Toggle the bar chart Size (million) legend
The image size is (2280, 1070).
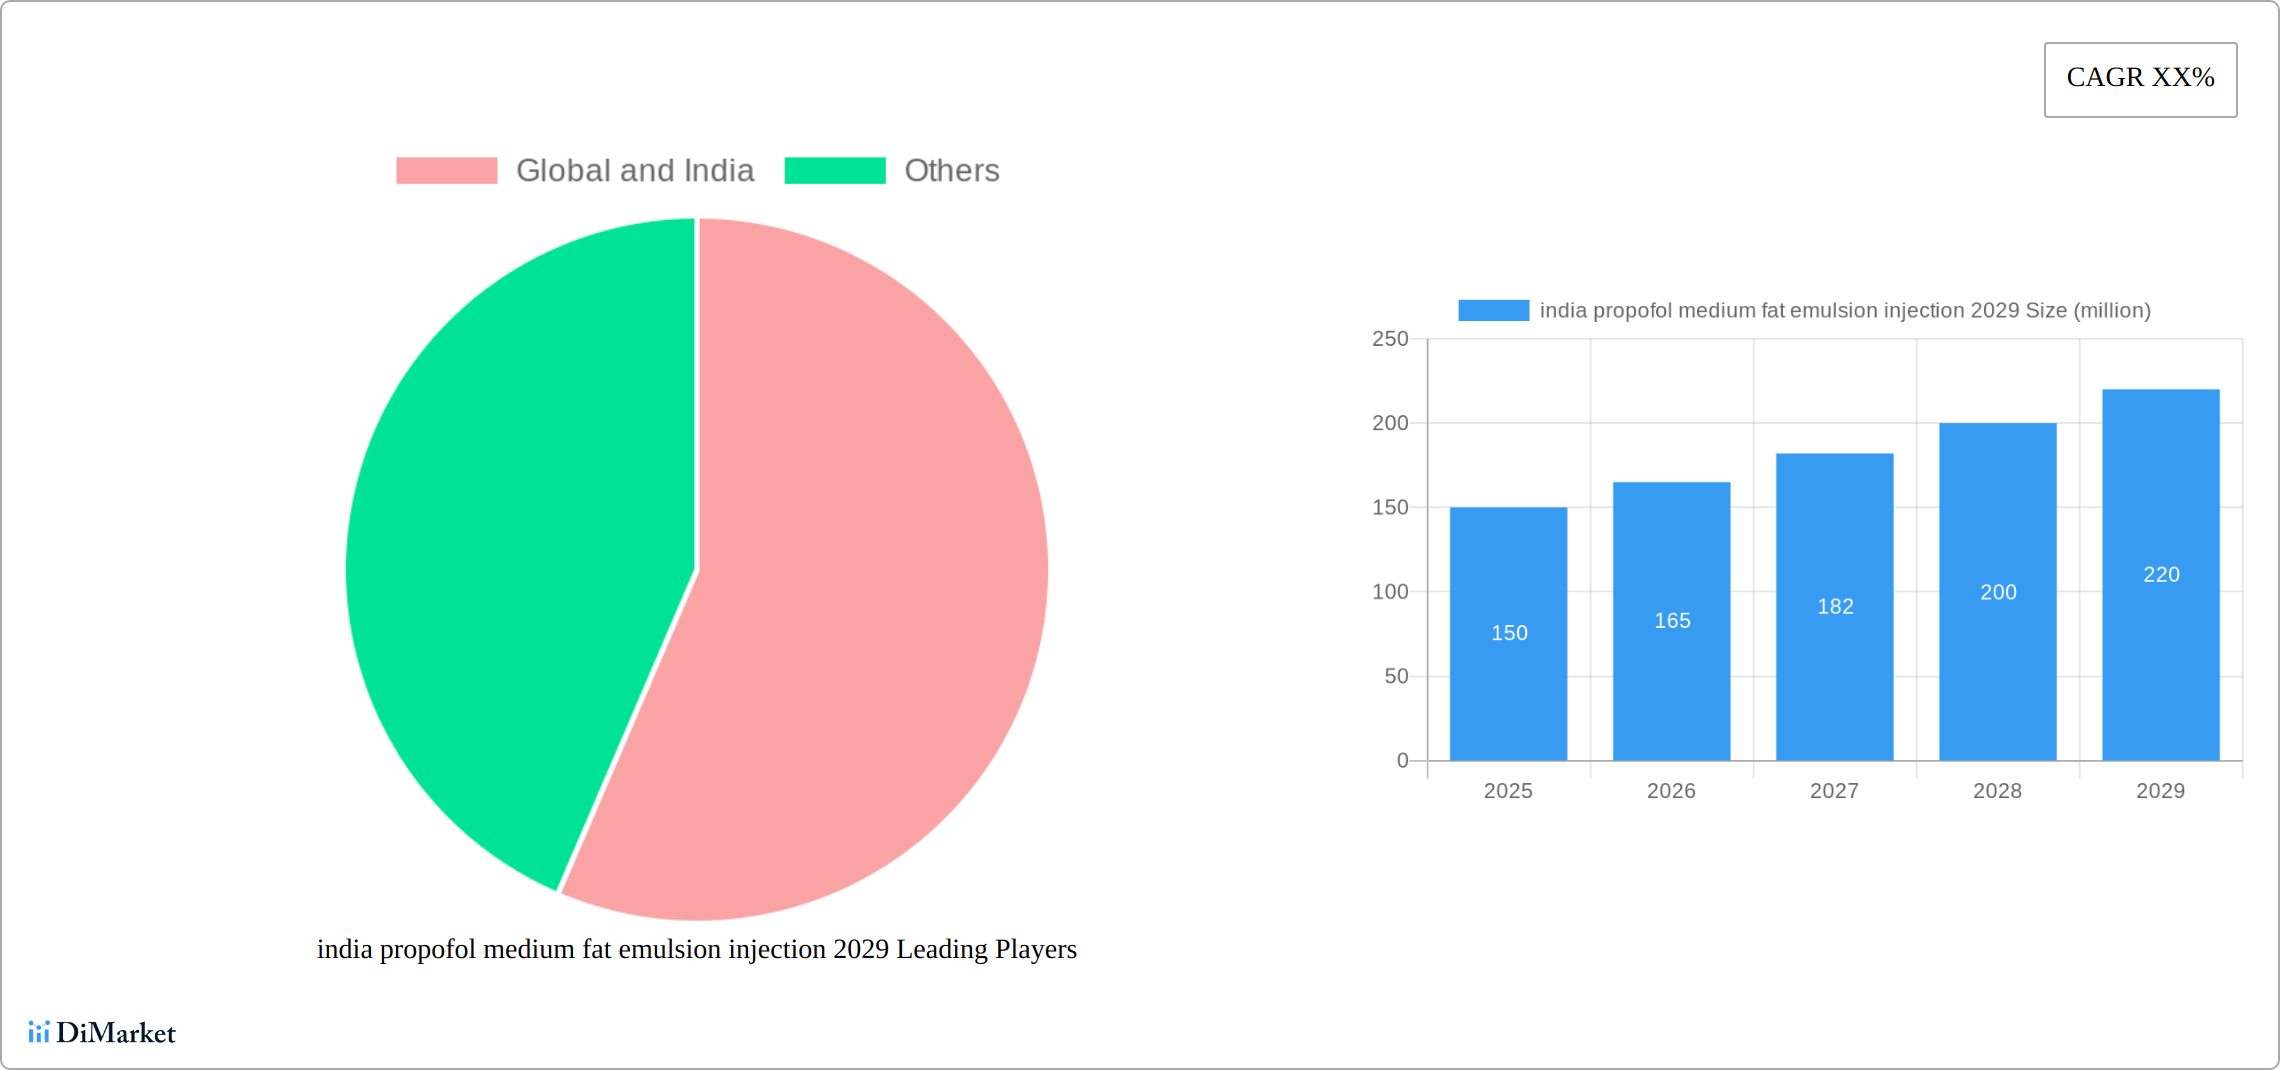click(x=1804, y=311)
